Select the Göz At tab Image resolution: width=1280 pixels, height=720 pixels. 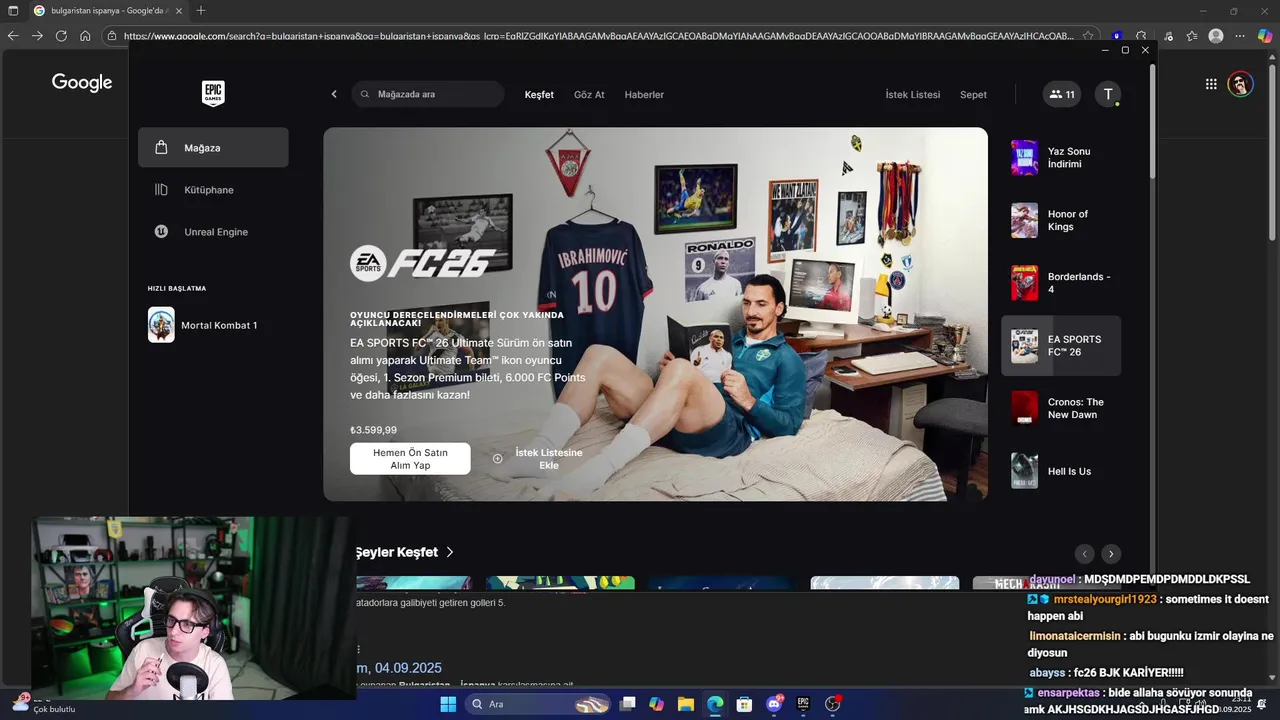tap(589, 94)
